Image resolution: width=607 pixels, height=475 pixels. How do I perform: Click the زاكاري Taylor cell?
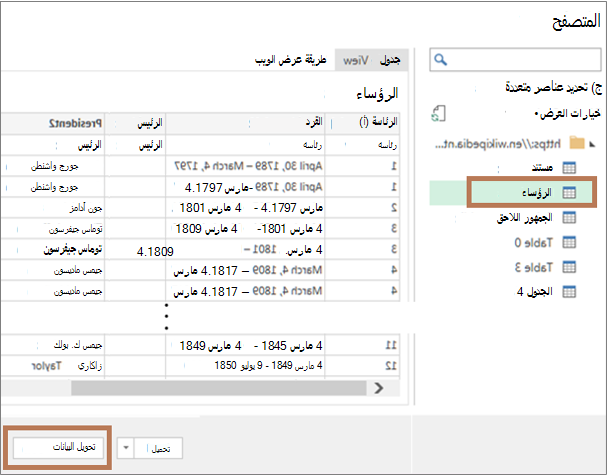coord(53,365)
